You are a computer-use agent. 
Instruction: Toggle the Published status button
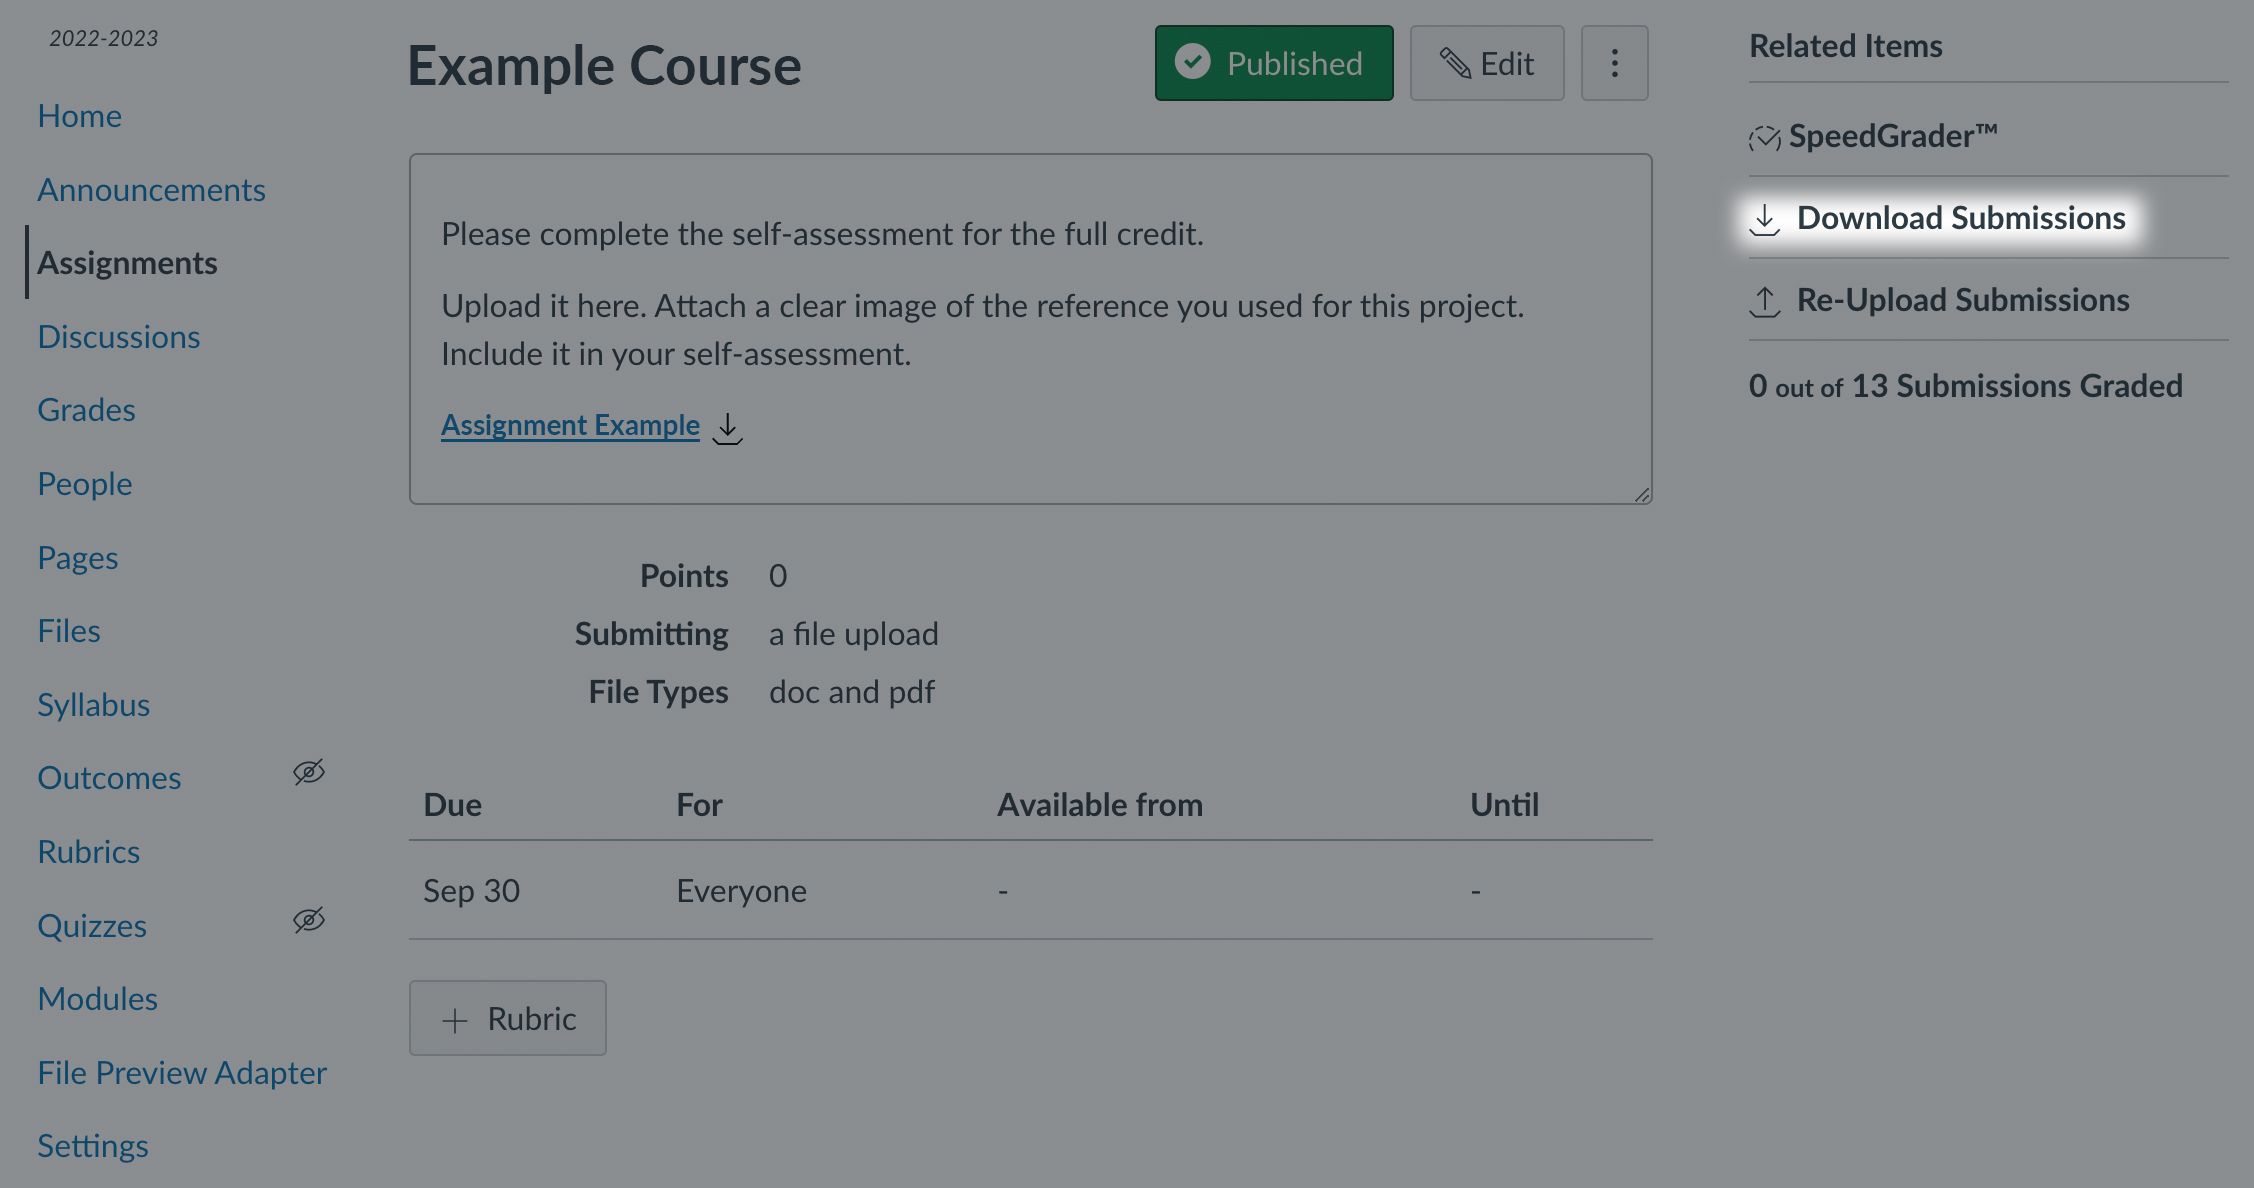(x=1274, y=63)
